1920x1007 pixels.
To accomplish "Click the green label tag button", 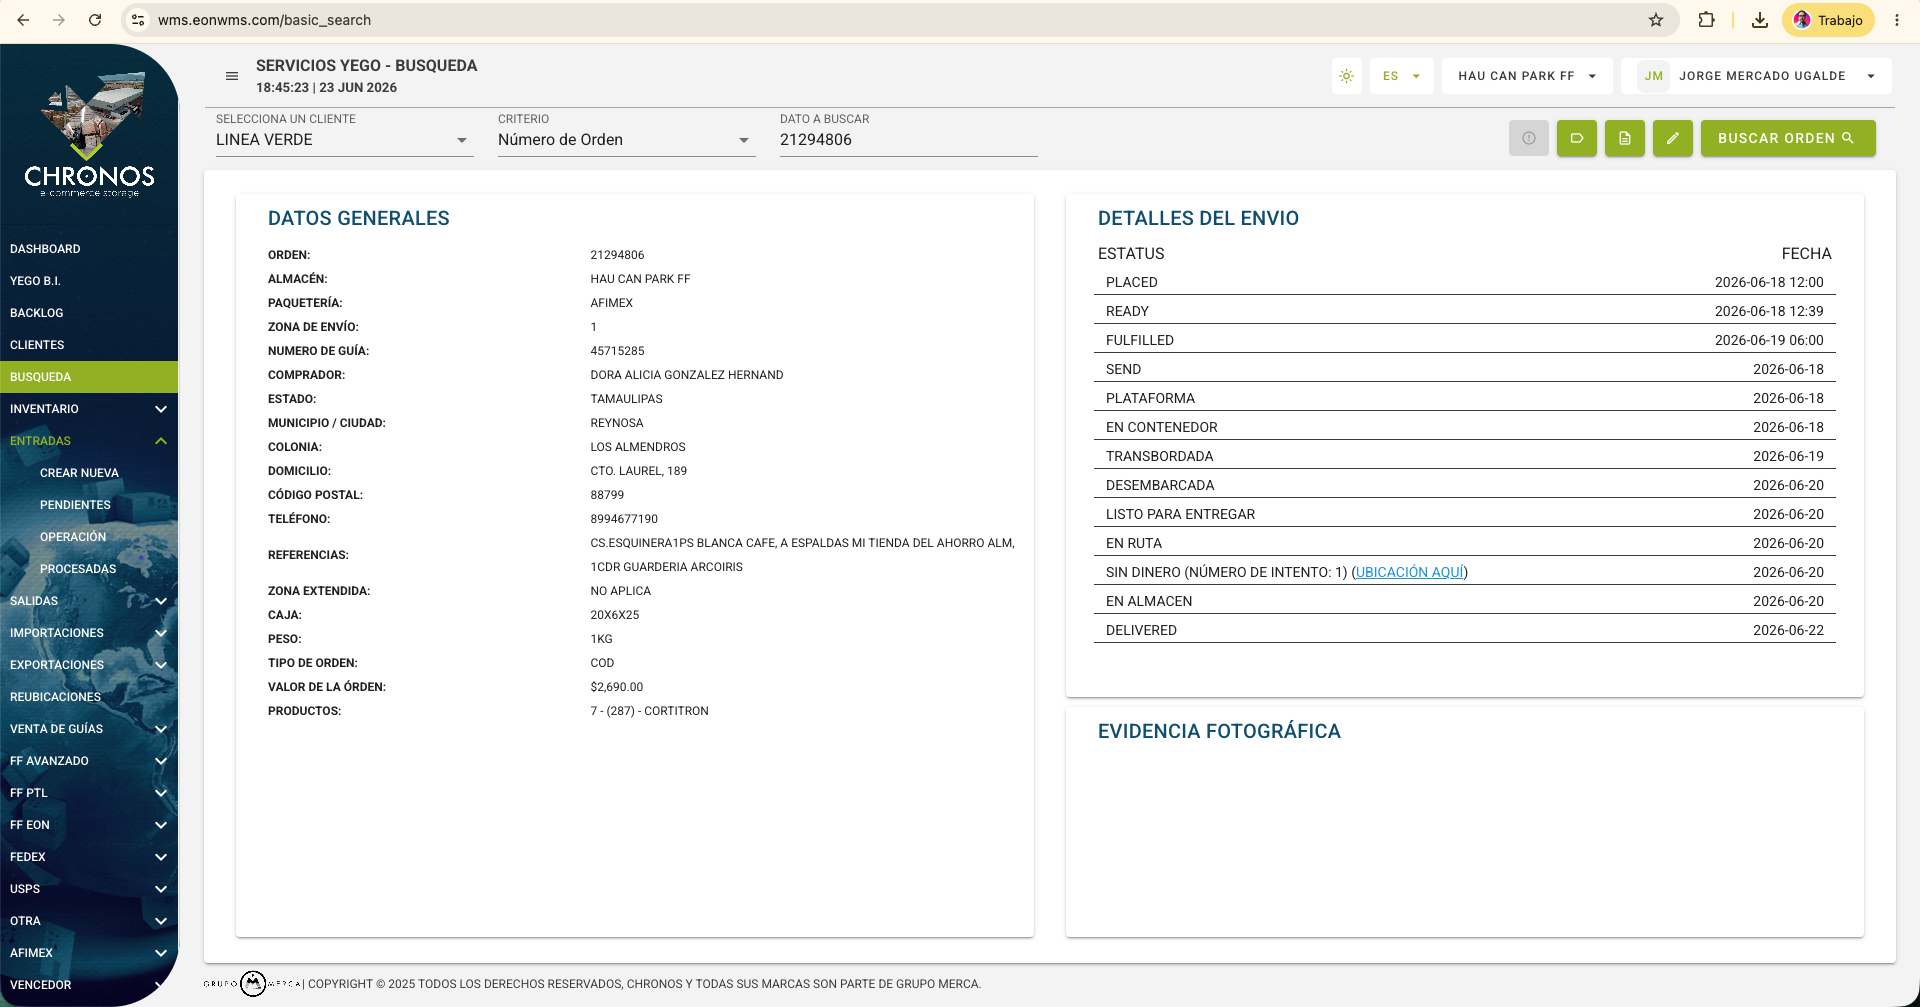I will point(1577,138).
